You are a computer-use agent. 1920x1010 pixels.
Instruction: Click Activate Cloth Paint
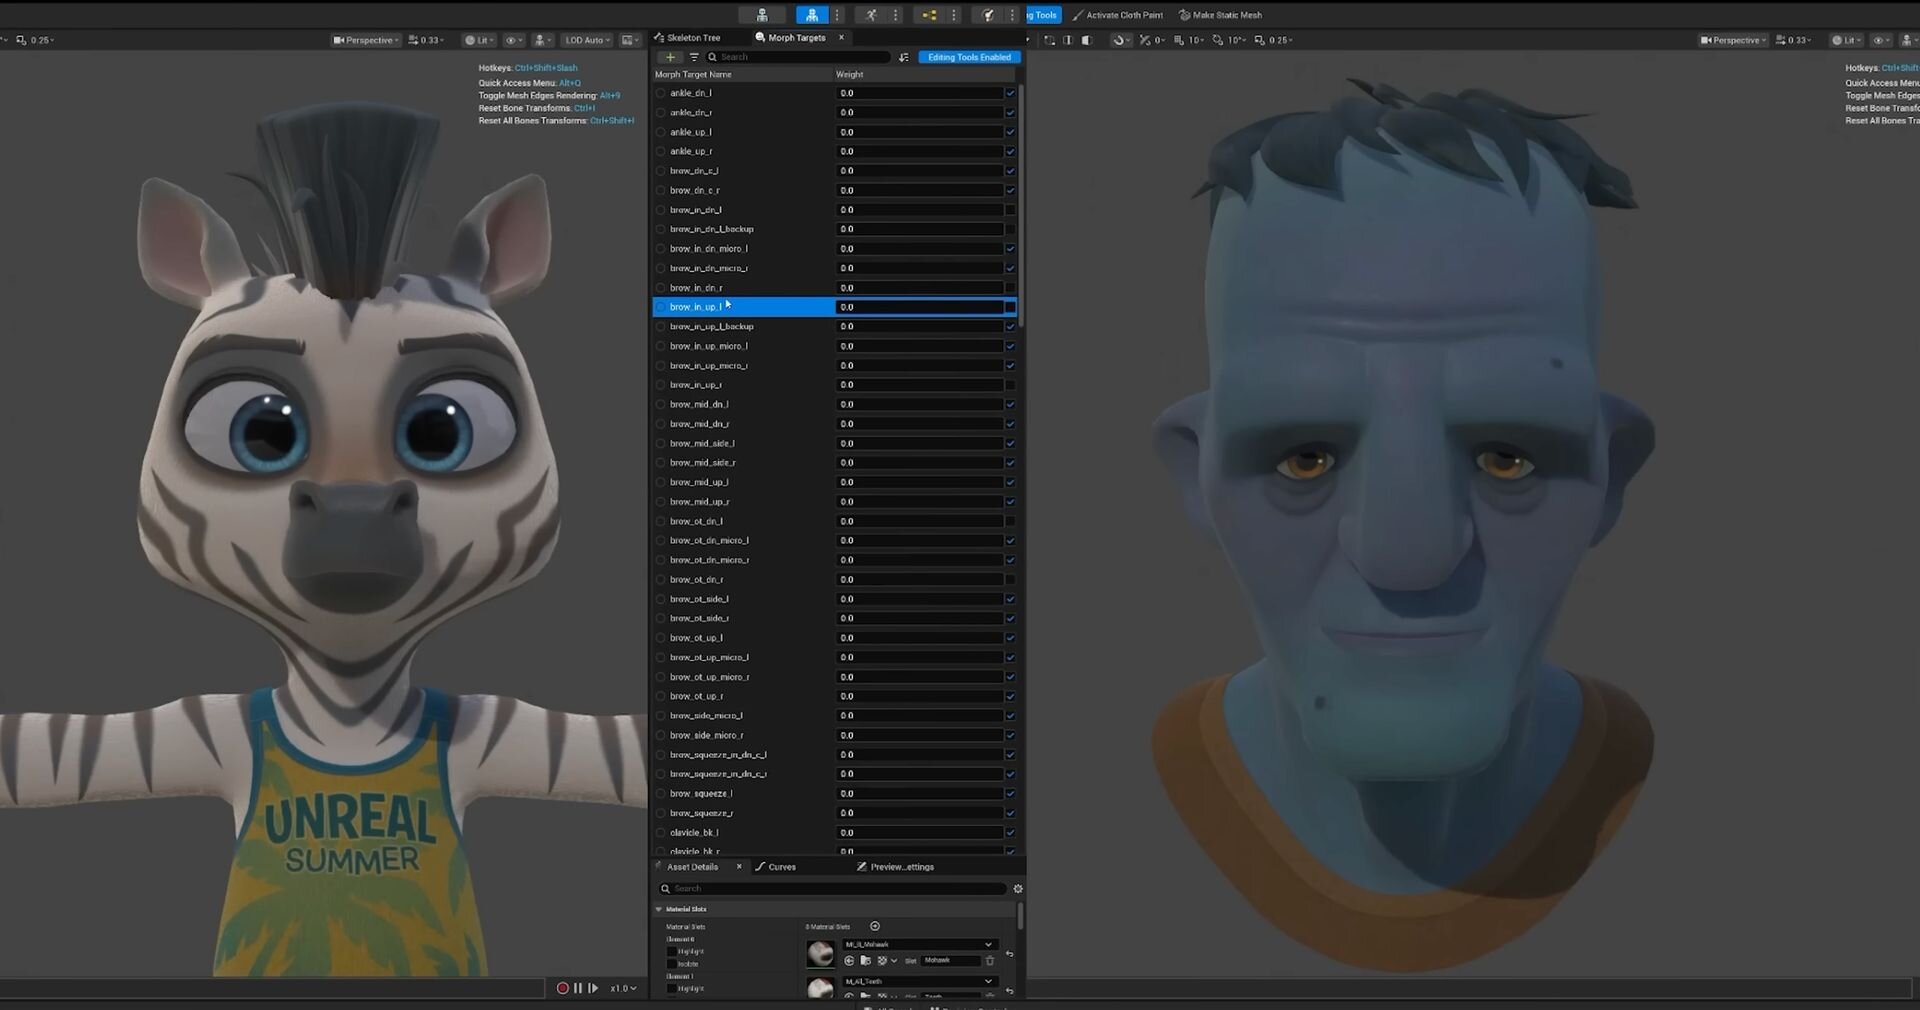[1117, 15]
